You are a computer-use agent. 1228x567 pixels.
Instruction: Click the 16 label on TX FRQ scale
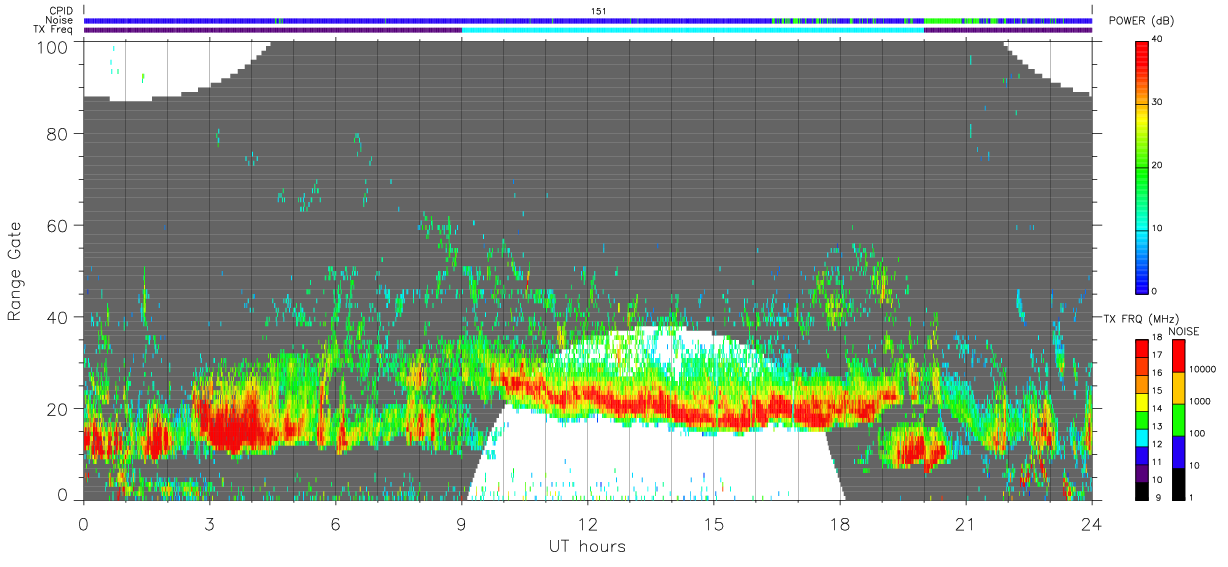(x=1159, y=373)
